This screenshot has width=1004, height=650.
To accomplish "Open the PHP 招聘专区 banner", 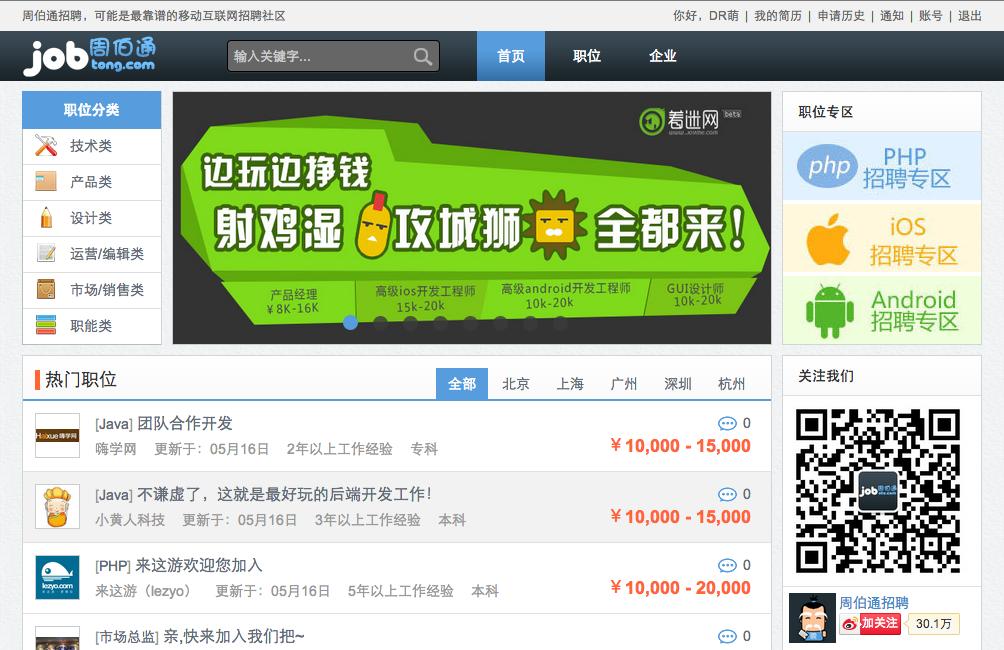I will pyautogui.click(x=882, y=167).
